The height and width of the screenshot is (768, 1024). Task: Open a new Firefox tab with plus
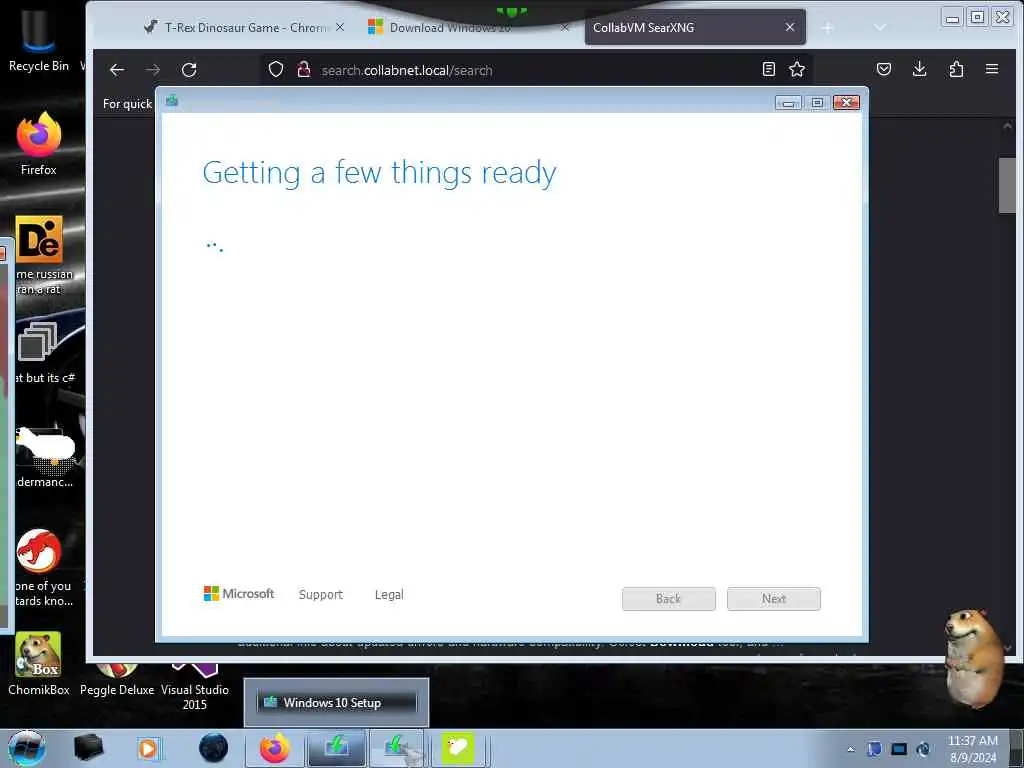[827, 28]
